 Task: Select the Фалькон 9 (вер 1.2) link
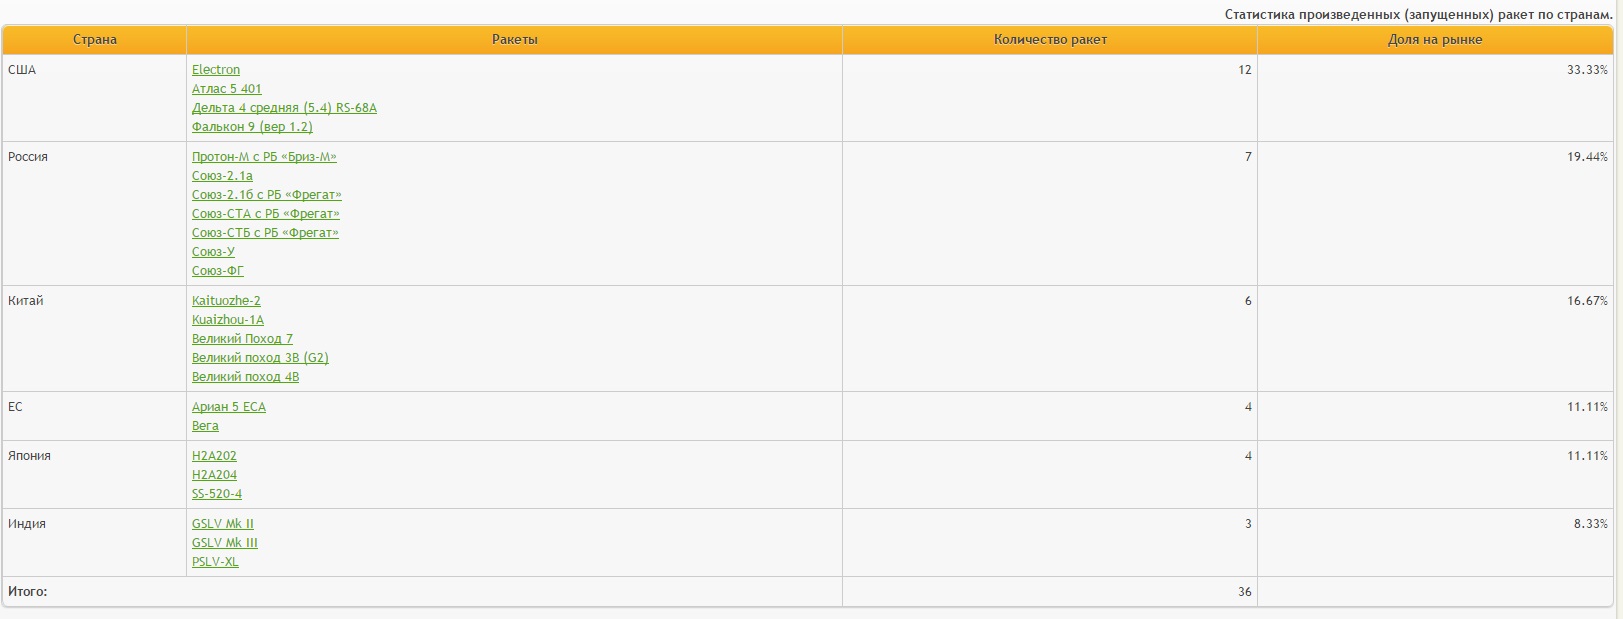252,127
